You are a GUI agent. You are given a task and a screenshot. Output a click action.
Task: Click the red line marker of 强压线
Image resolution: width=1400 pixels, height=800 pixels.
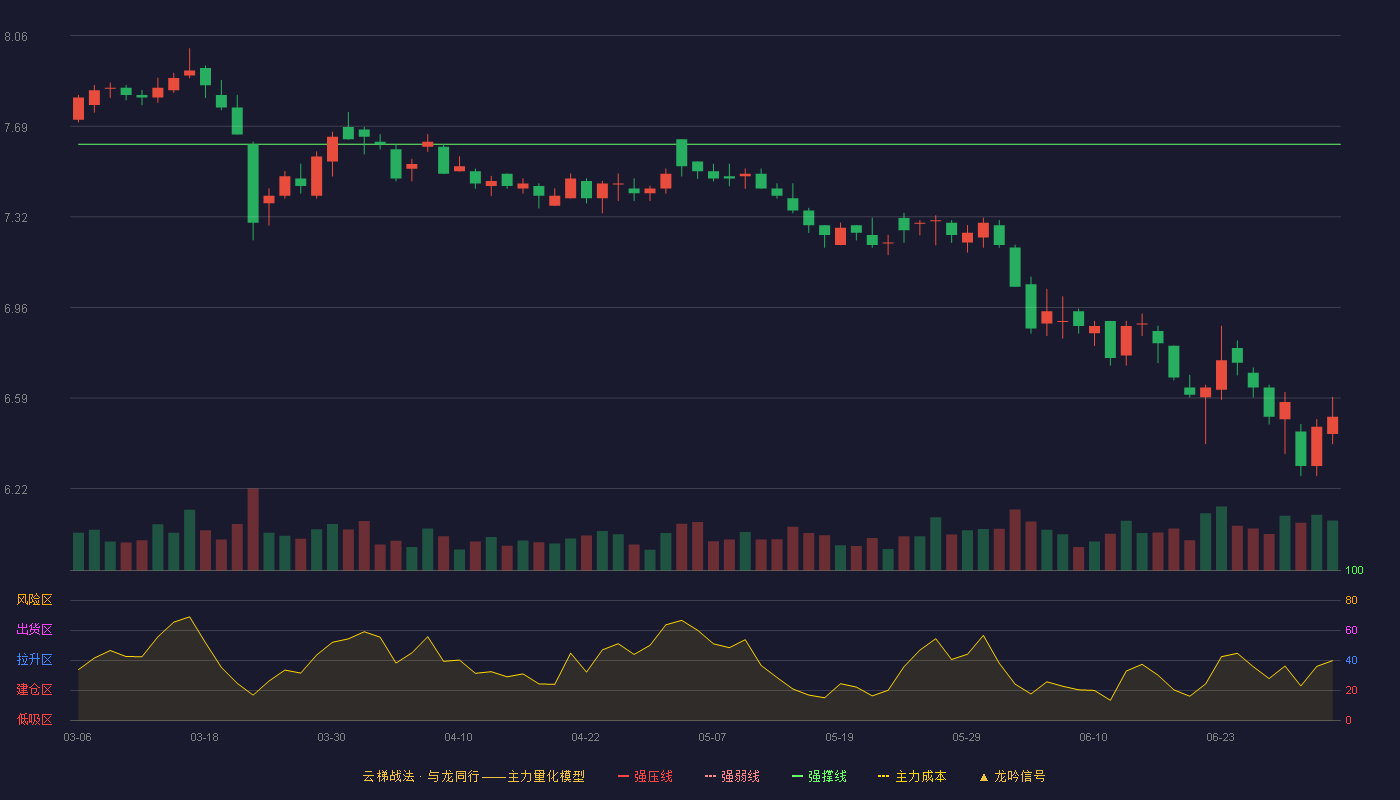[x=624, y=777]
